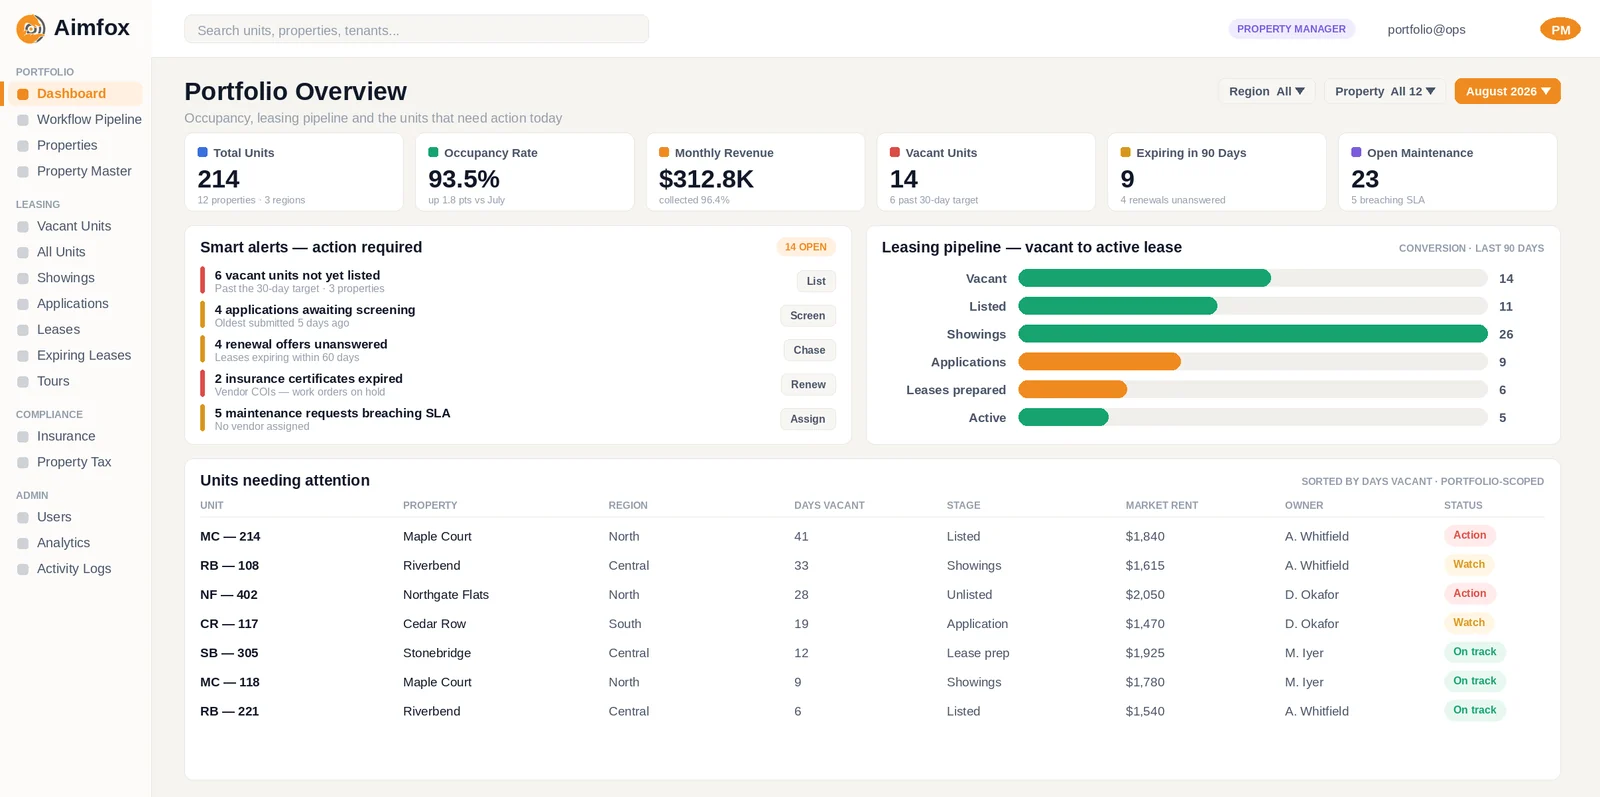Open the Property All 12 dropdown
The height and width of the screenshot is (797, 1600).
pos(1385,91)
